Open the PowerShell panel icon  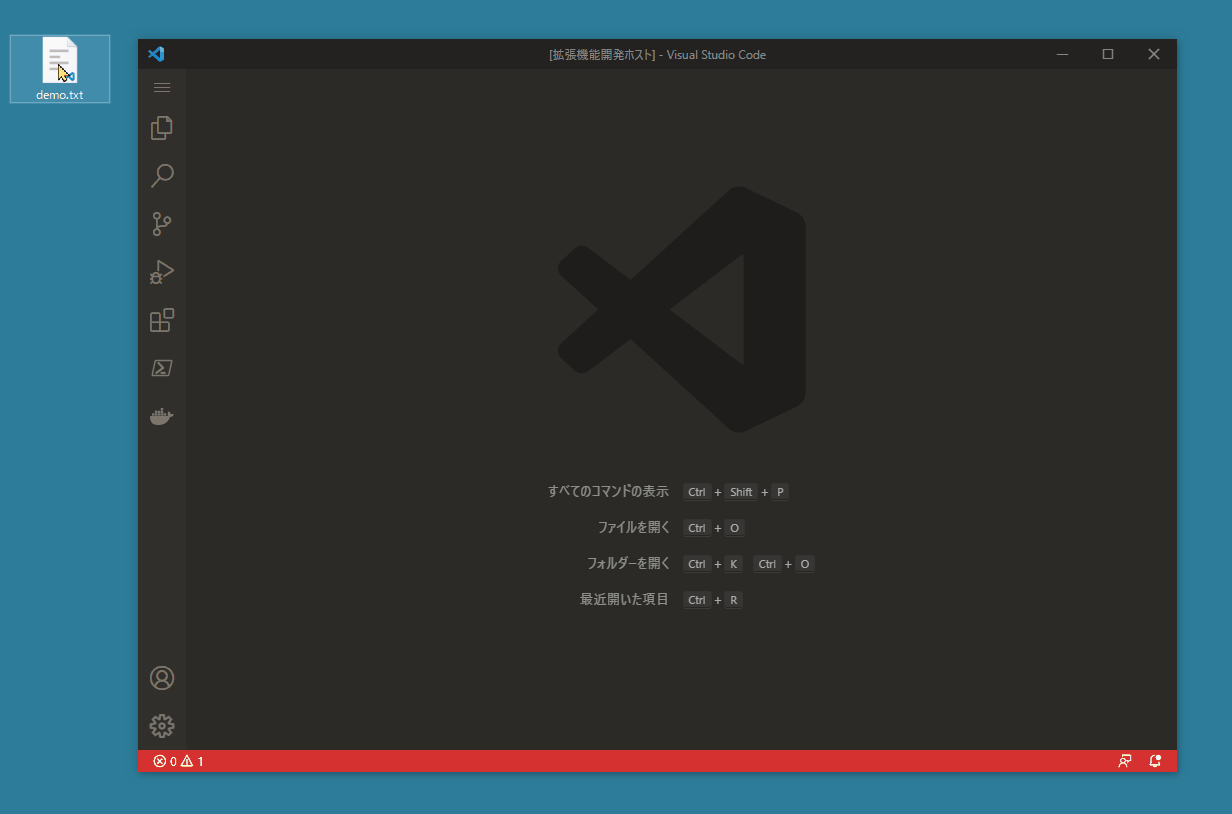pos(162,368)
